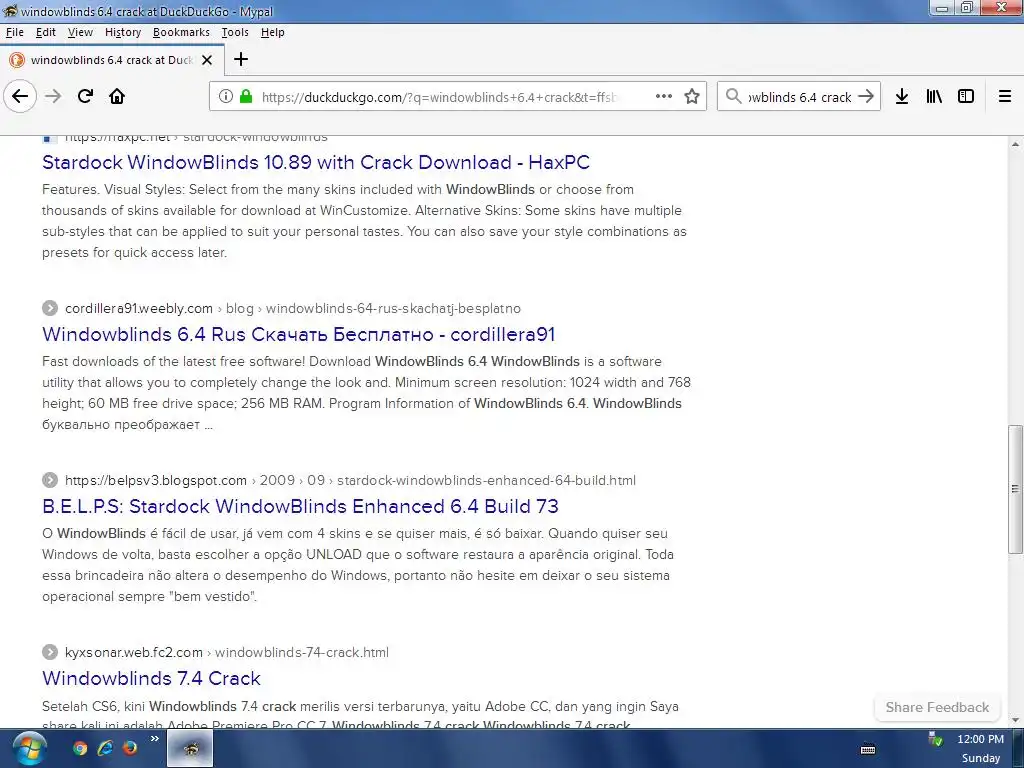Open the Tools menu

[234, 32]
